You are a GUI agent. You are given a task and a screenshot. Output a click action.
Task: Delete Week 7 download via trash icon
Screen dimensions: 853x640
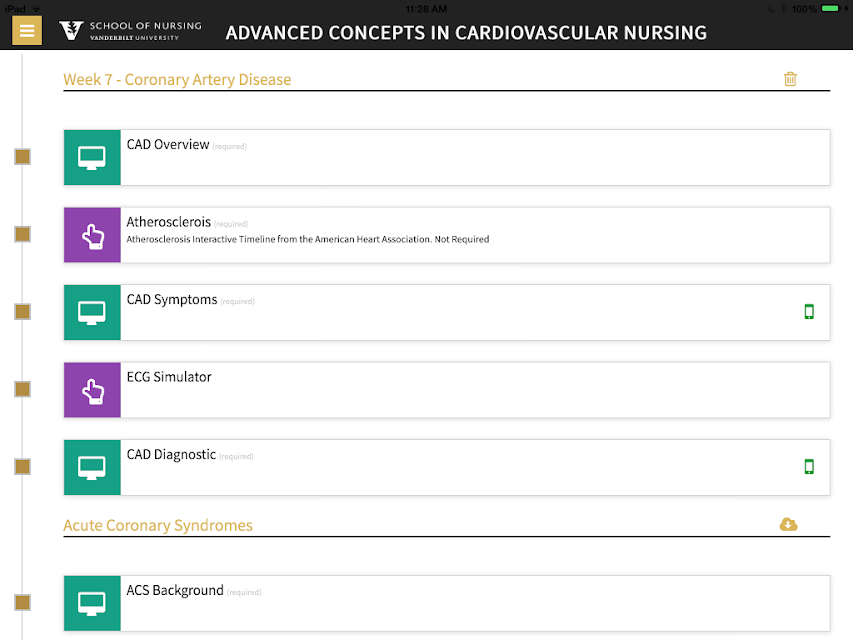pos(790,79)
